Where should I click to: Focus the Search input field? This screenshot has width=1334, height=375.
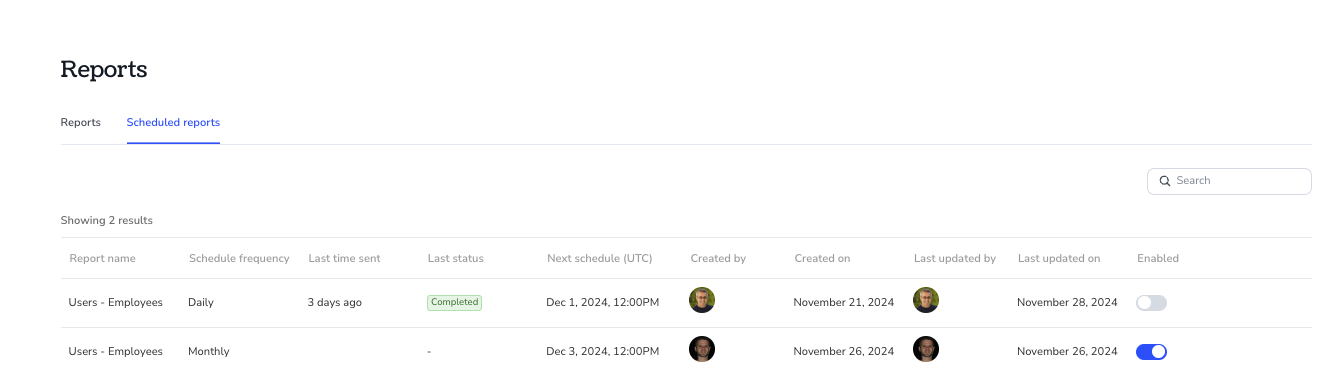(x=1229, y=181)
